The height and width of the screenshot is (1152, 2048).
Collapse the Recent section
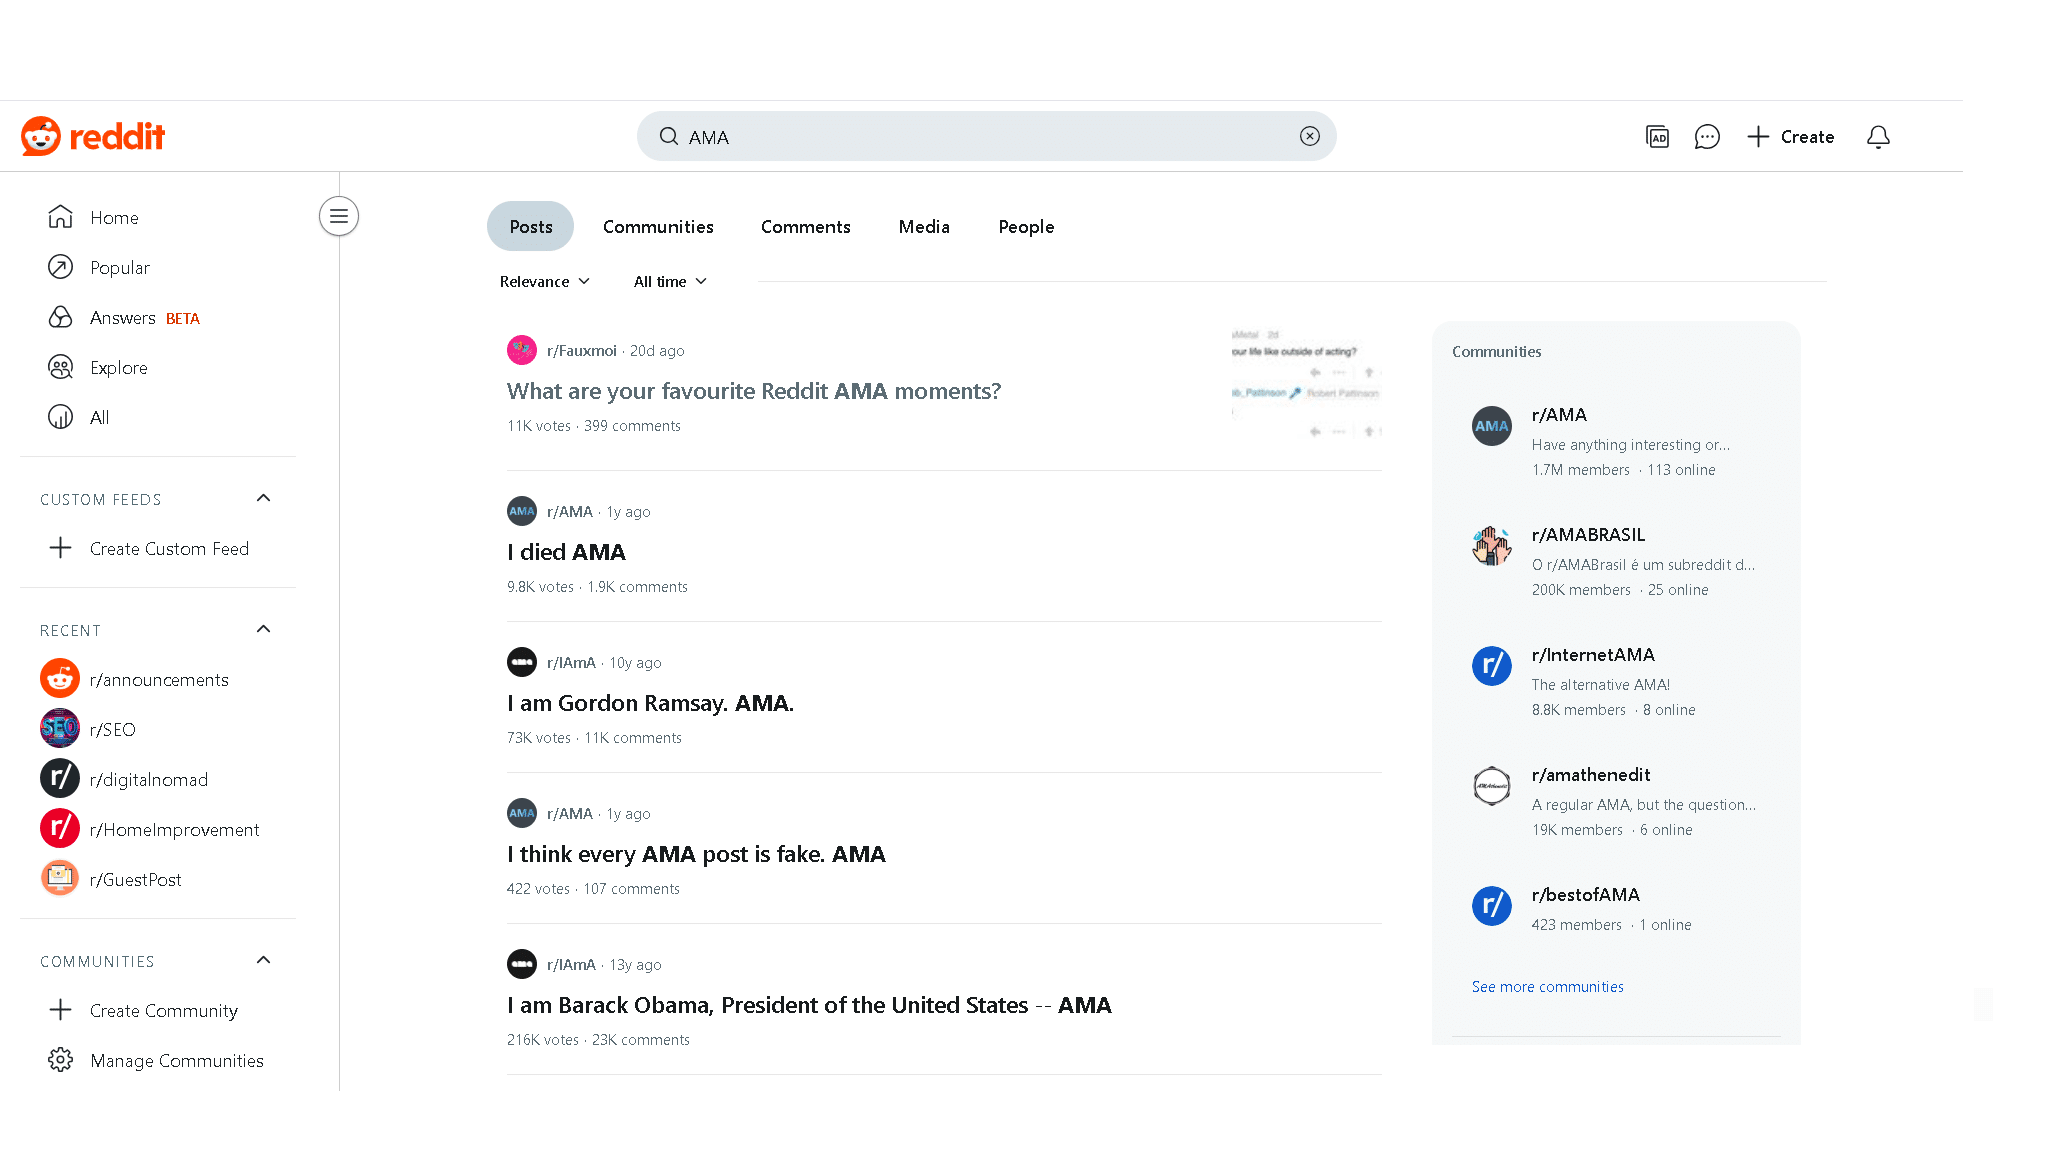click(x=264, y=629)
